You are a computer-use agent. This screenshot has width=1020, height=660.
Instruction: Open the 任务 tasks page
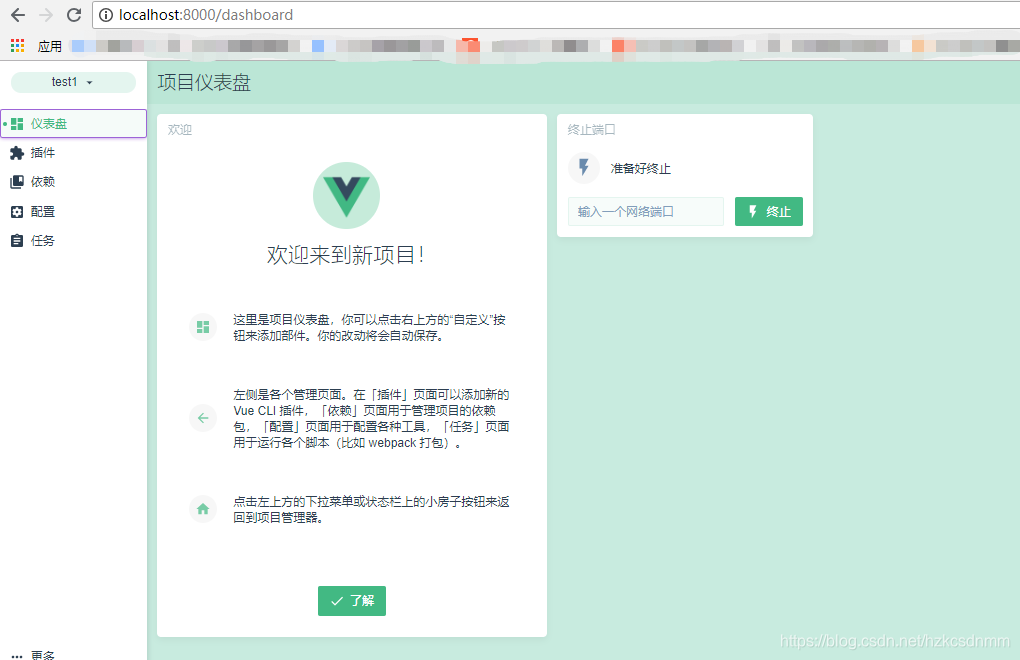(74, 241)
